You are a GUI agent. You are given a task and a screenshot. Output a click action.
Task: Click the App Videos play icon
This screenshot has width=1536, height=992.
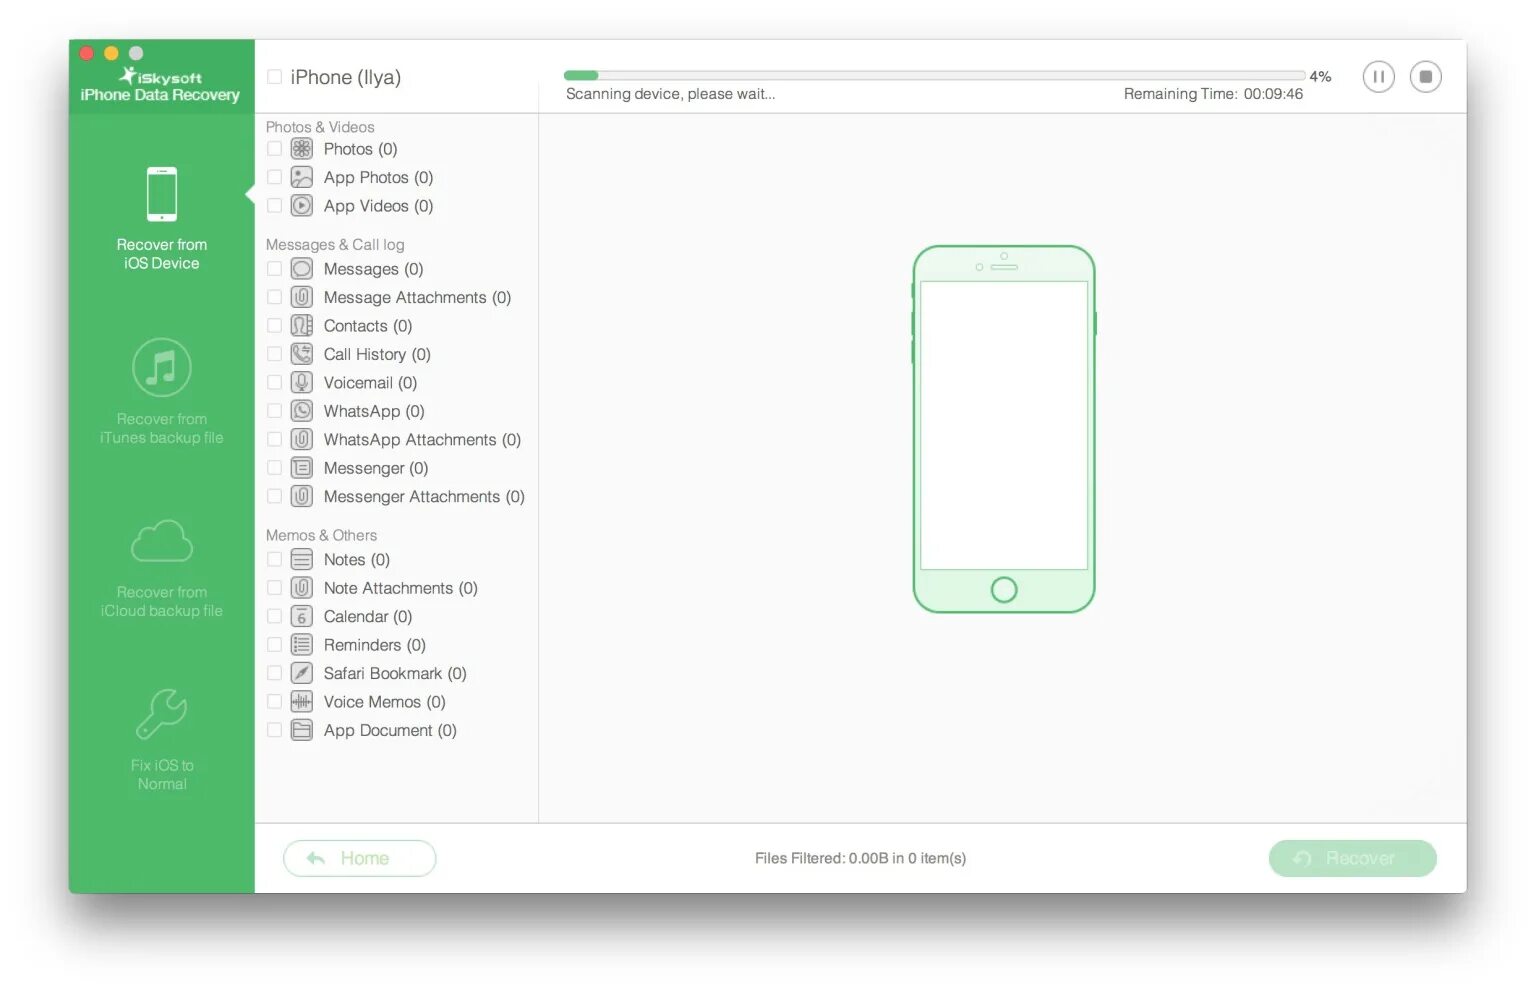click(x=302, y=206)
